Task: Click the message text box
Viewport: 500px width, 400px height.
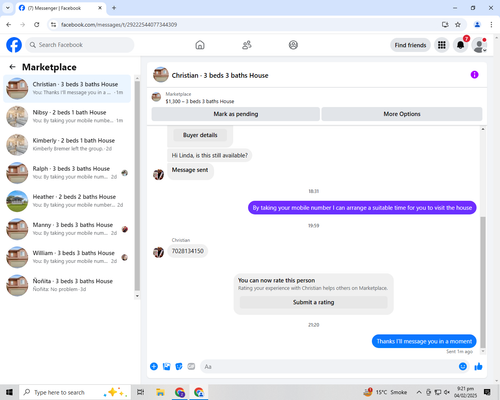Action: tap(329, 367)
